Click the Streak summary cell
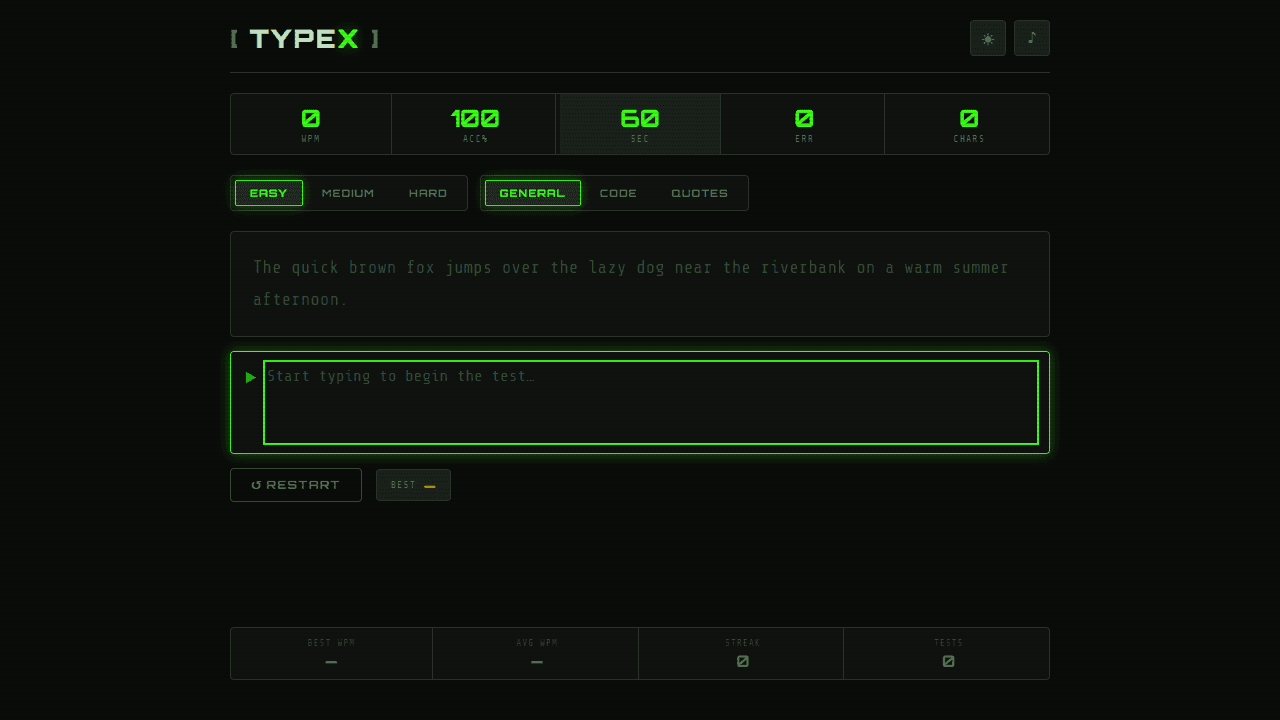 coord(743,653)
